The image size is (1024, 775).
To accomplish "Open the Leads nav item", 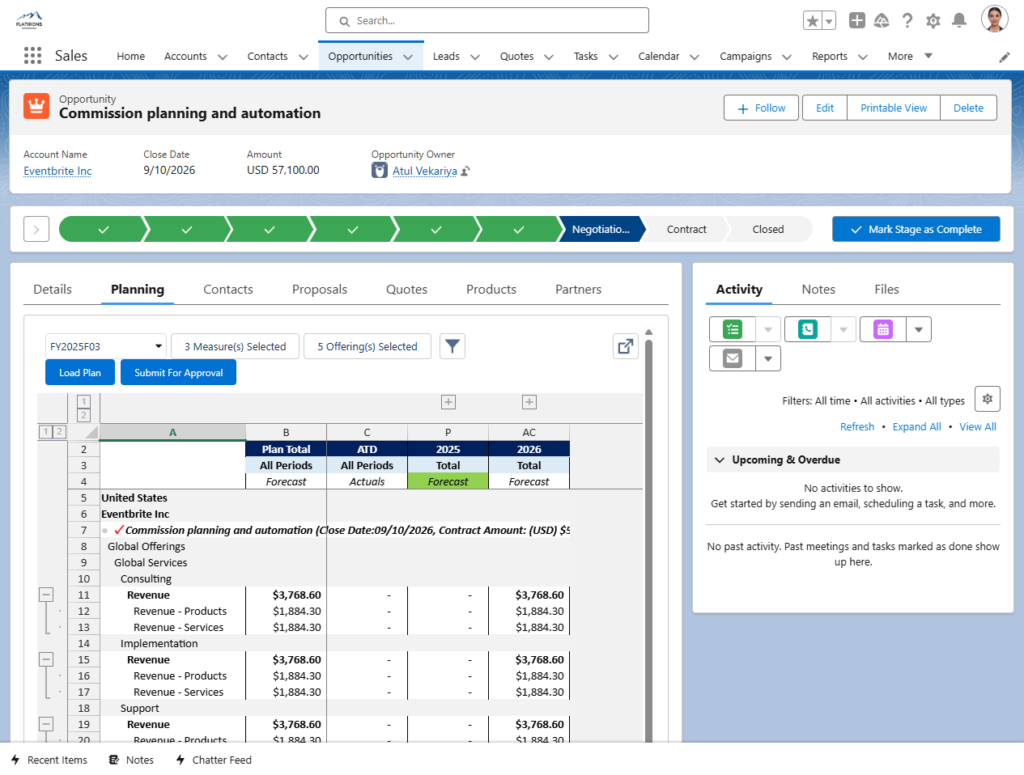I will click(446, 56).
